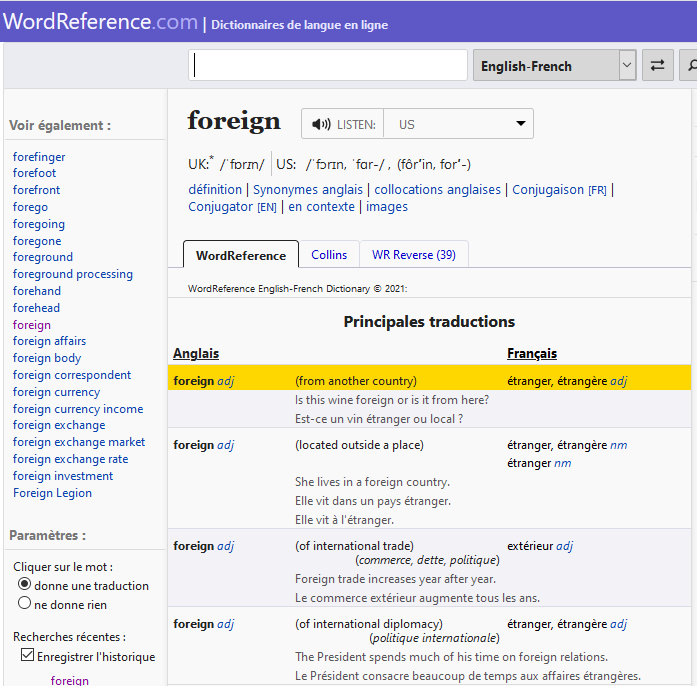This screenshot has width=697, height=686.
Task: Open the WR Reverse (39) tab
Action: tap(413, 255)
